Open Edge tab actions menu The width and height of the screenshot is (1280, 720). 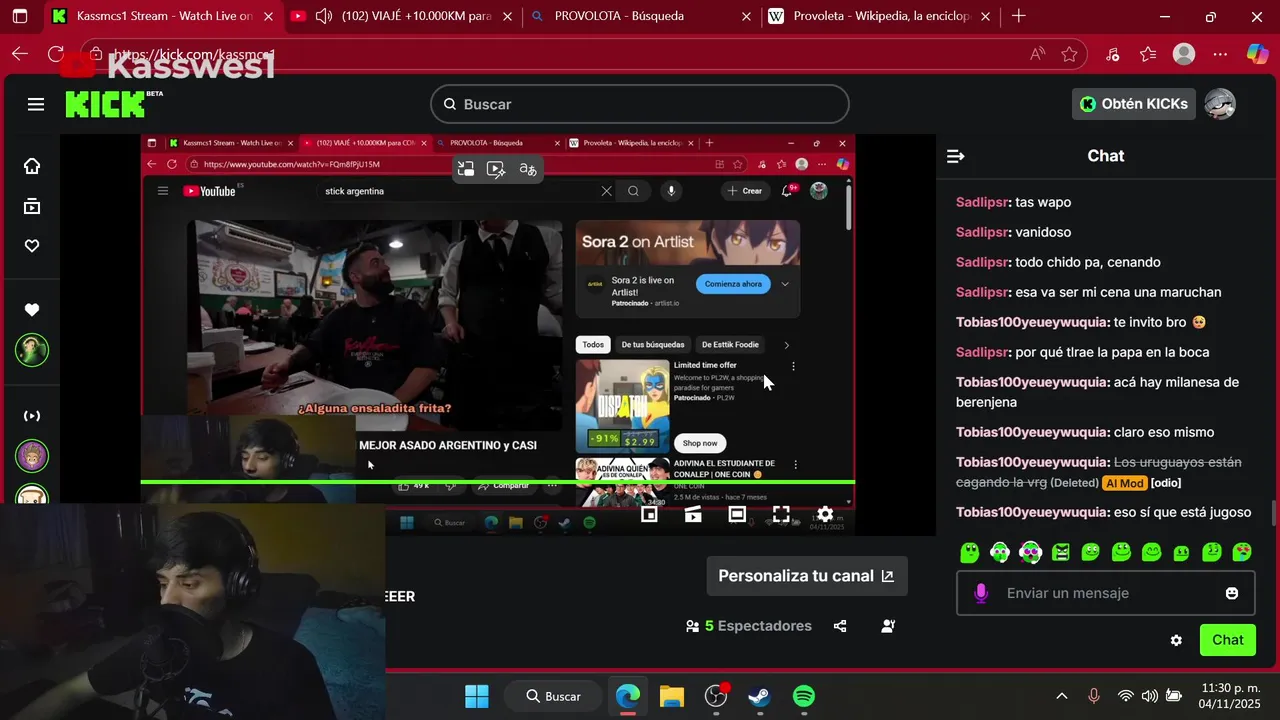tap(20, 16)
